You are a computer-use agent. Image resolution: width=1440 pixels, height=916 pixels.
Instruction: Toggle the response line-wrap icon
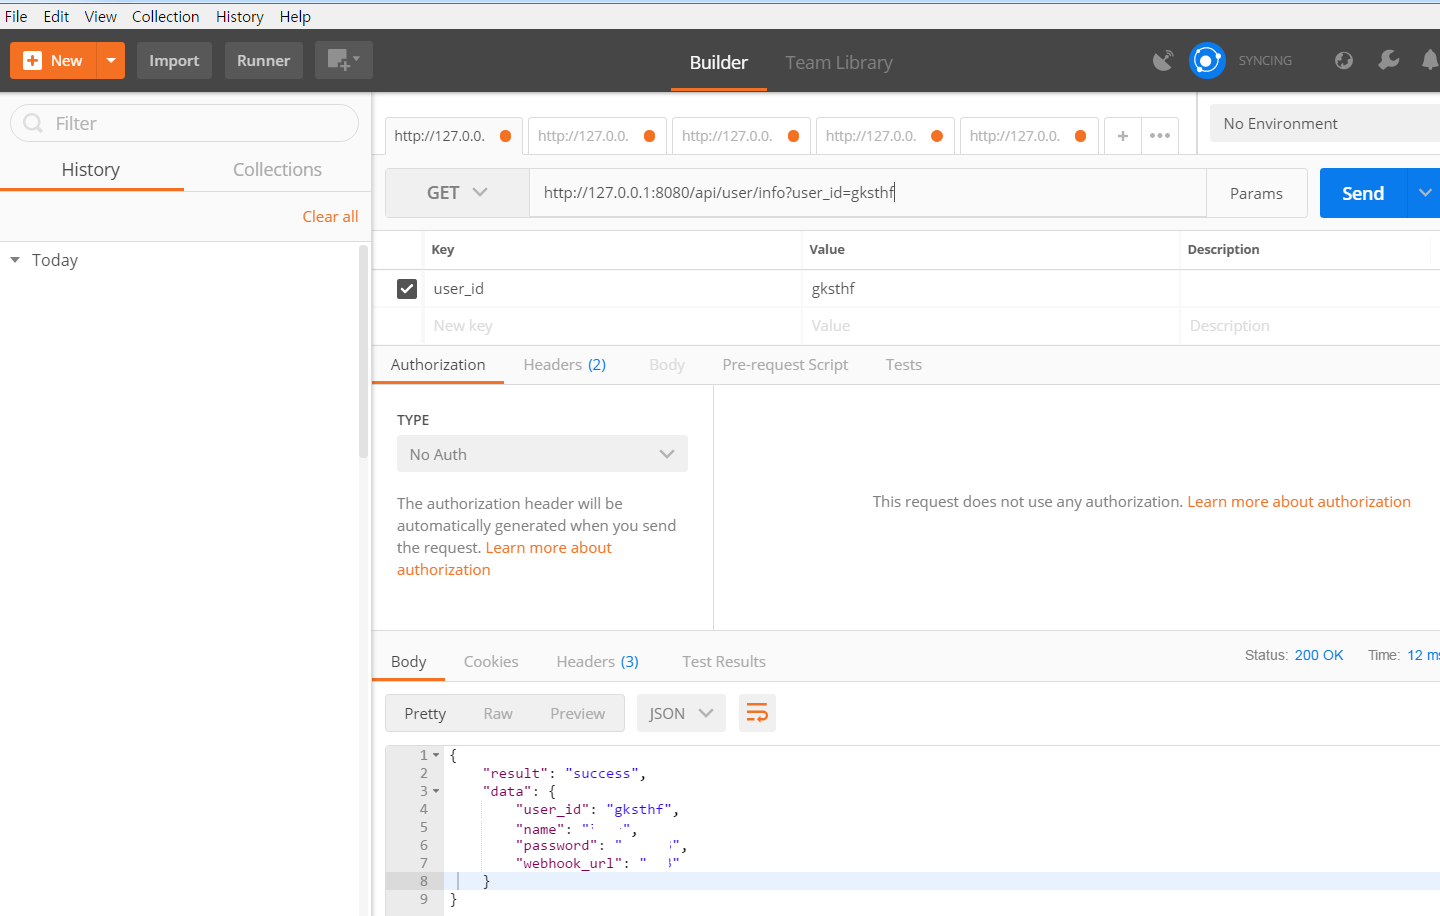point(757,713)
